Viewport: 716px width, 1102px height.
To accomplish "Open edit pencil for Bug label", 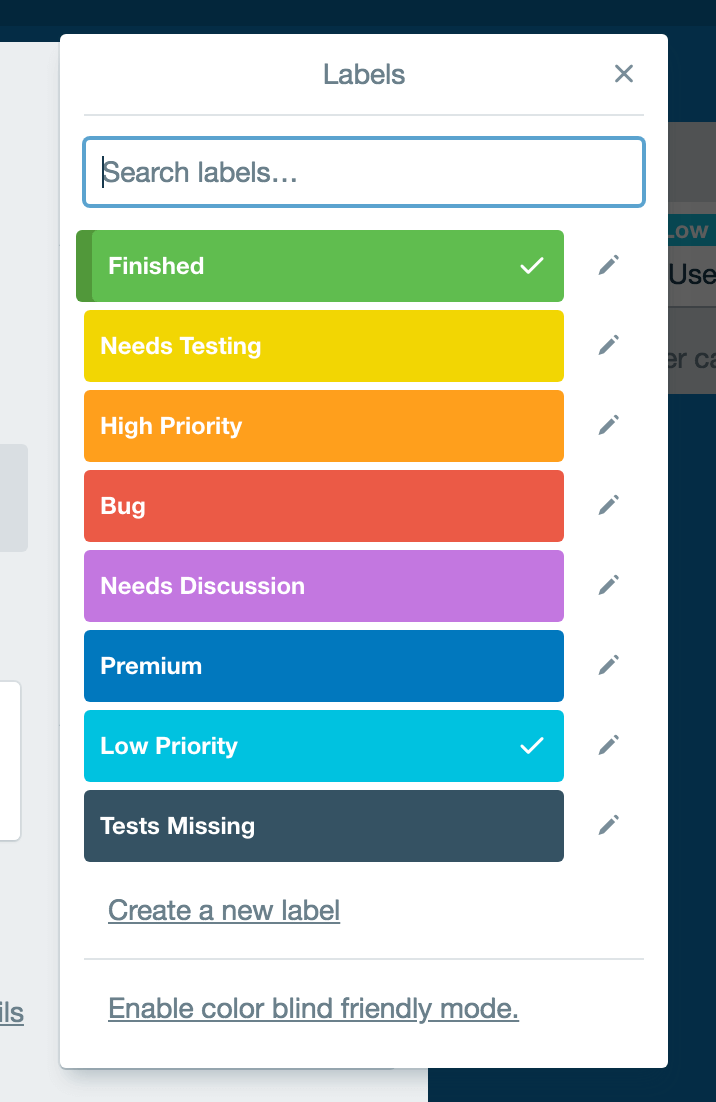I will pos(608,505).
